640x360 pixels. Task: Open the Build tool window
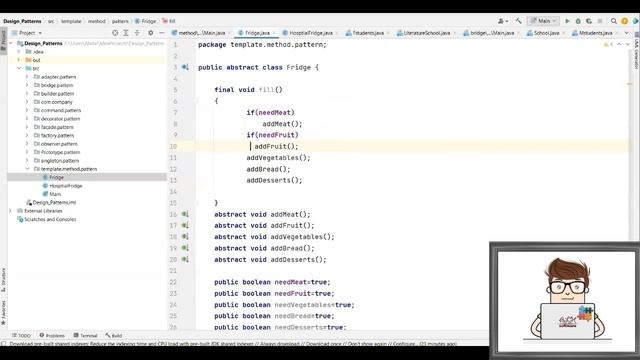tap(113, 336)
